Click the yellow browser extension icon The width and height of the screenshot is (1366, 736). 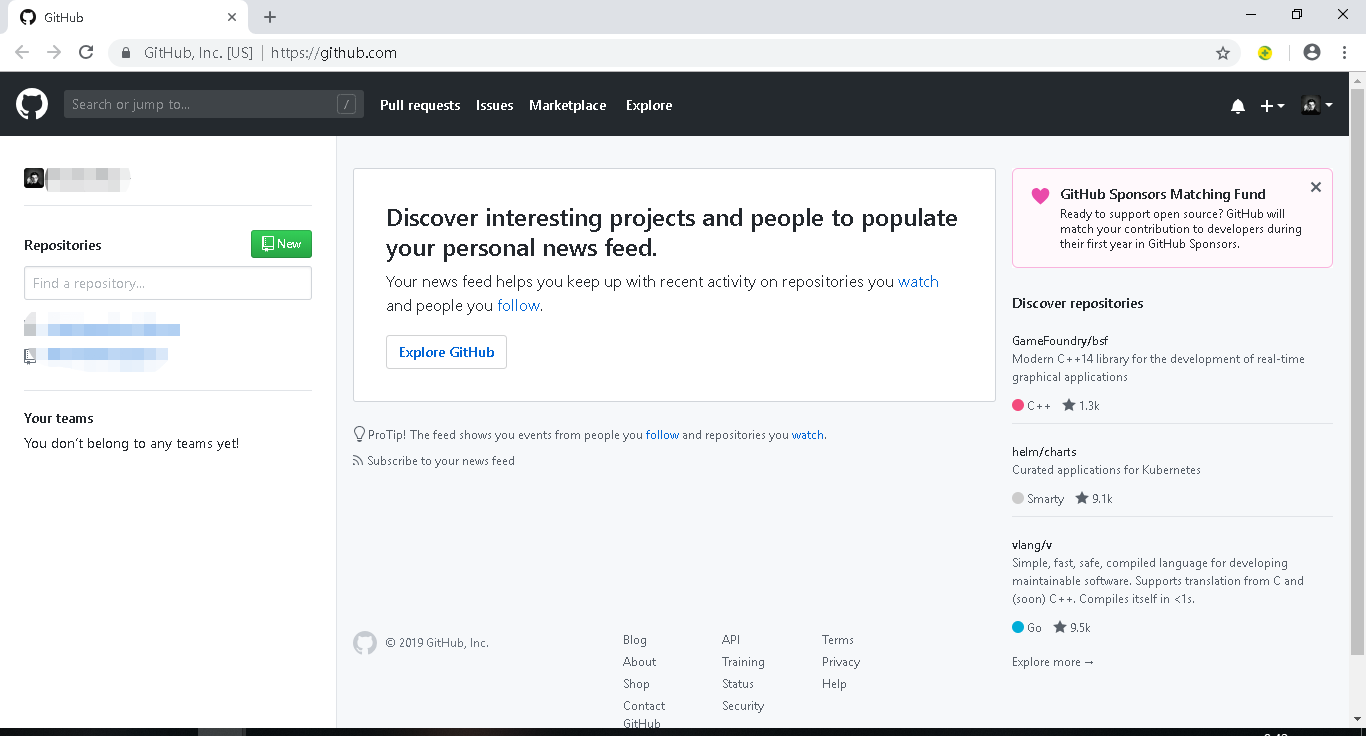[1265, 53]
